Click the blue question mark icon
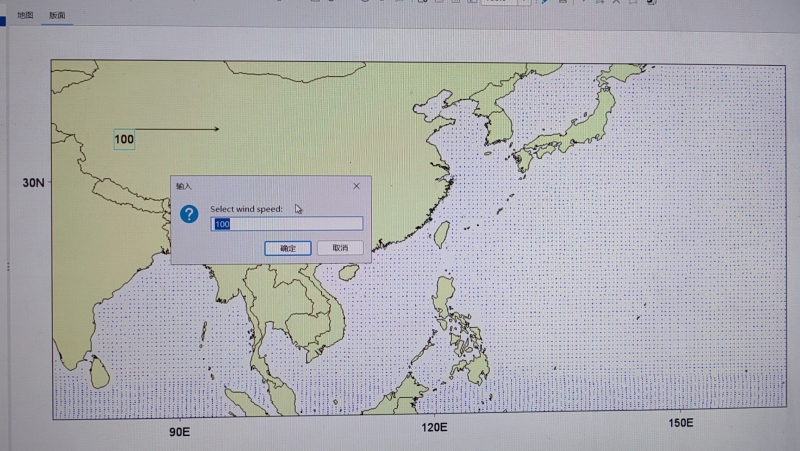The image size is (800, 451). [x=190, y=214]
